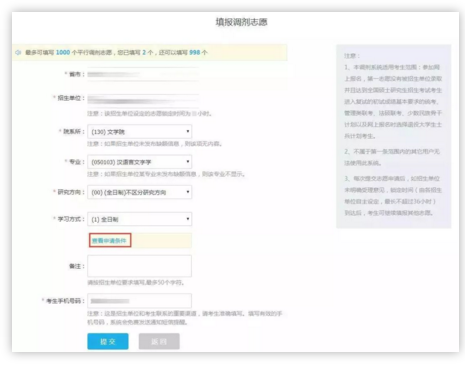This screenshot has height=366, width=465.
Task: Click the gray 返回 back button
Action: coord(159,341)
